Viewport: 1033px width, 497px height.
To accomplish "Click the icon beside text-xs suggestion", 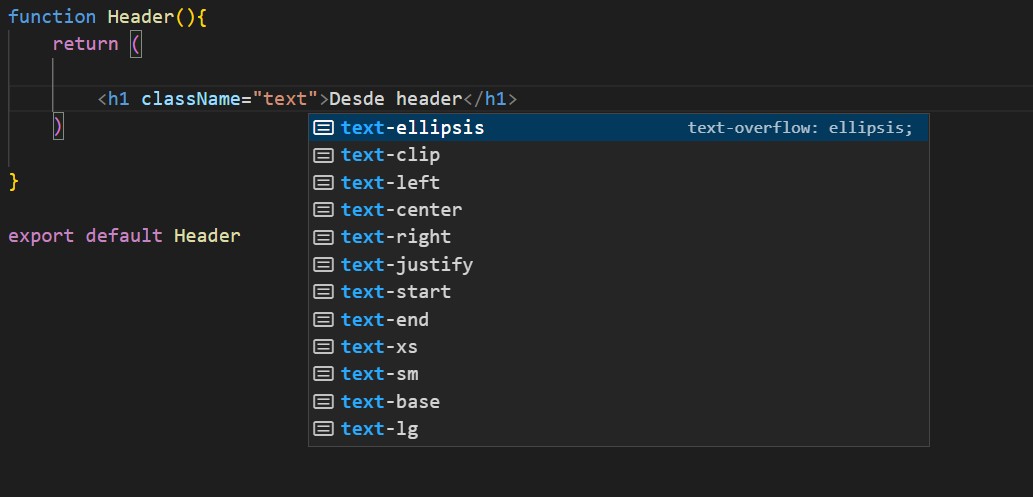I will click(x=323, y=347).
